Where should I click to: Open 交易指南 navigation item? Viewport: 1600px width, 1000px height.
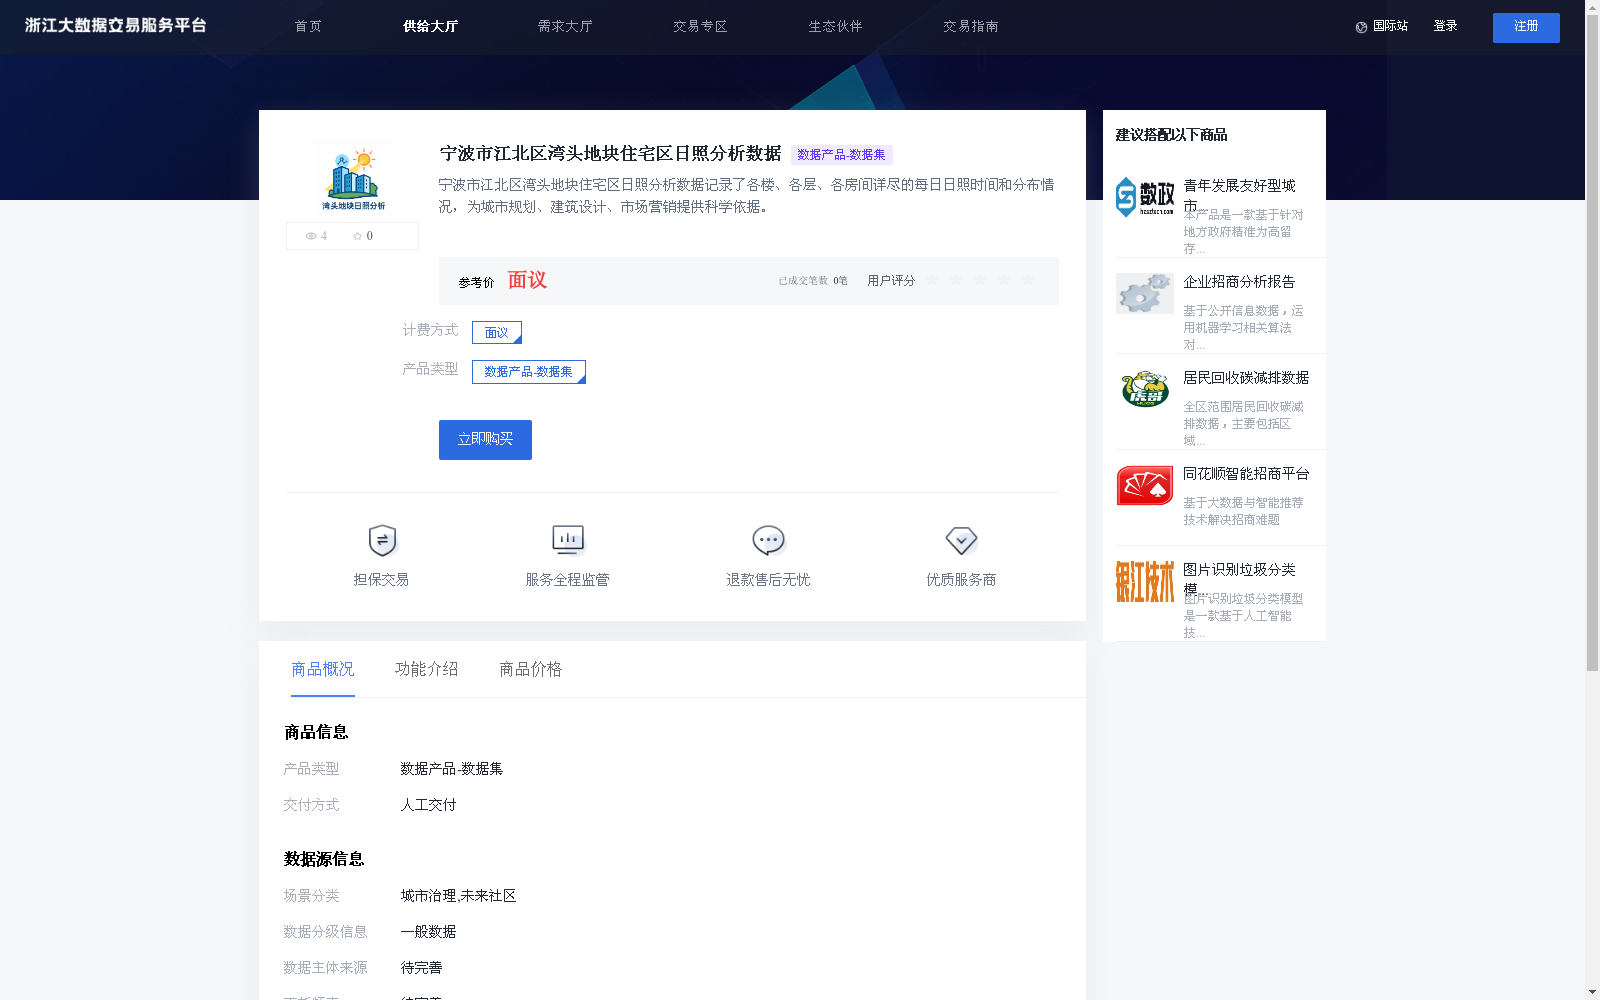[x=970, y=27]
